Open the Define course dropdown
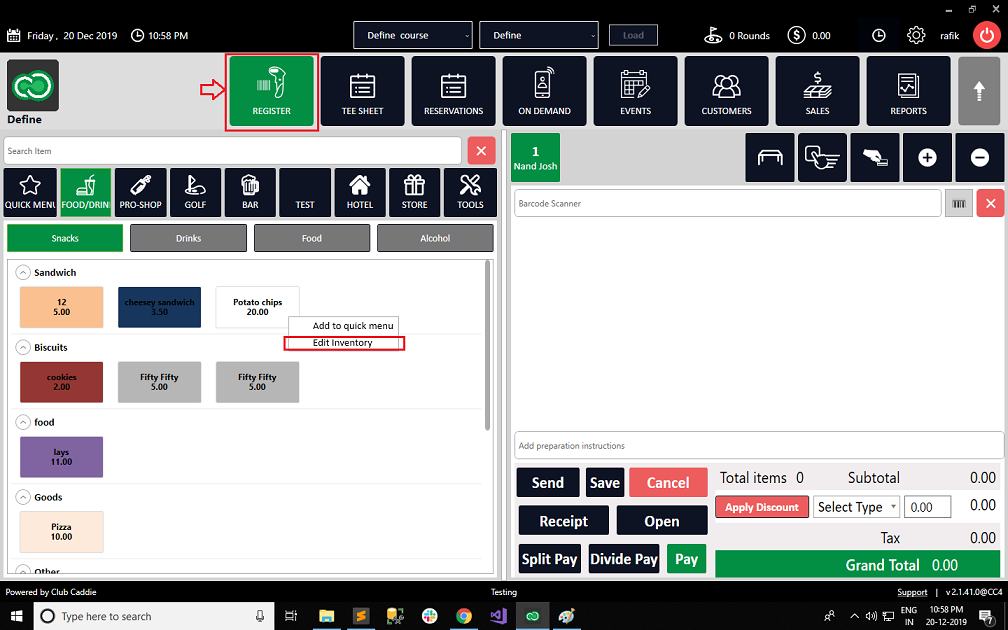Screen dimensions: 1008x630 (413, 35)
